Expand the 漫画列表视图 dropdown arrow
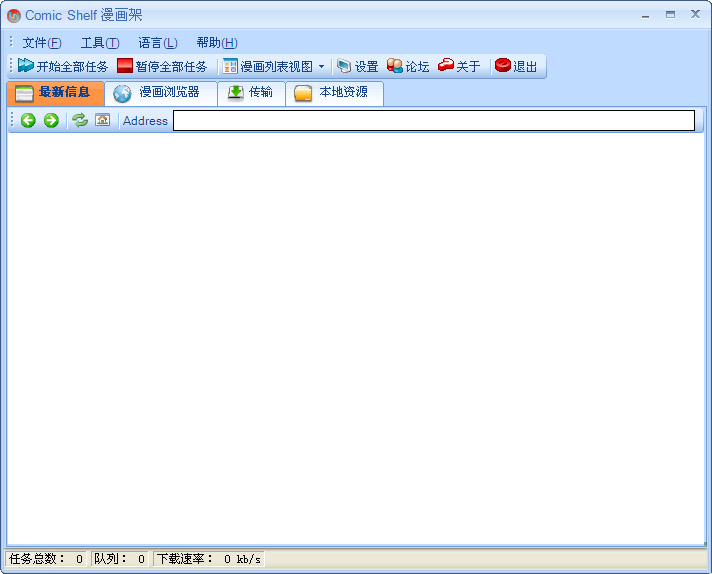Image resolution: width=712 pixels, height=574 pixels. [x=321, y=66]
